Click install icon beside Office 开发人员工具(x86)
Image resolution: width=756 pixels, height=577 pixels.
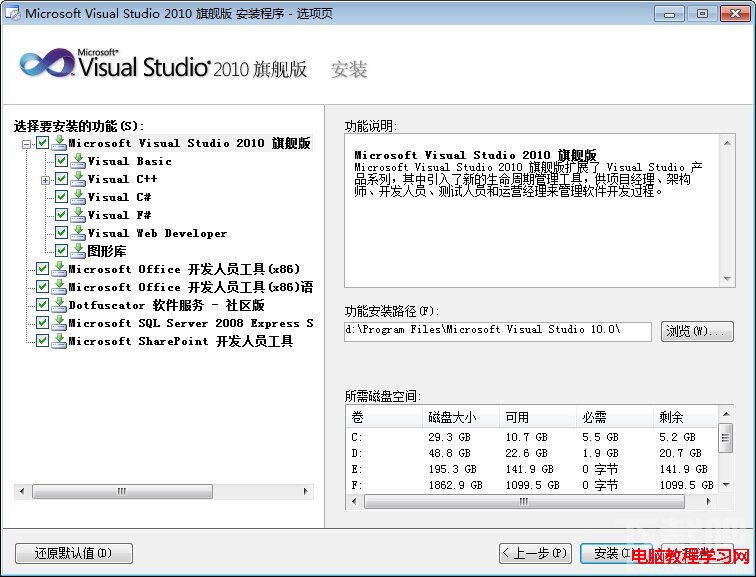point(59,269)
